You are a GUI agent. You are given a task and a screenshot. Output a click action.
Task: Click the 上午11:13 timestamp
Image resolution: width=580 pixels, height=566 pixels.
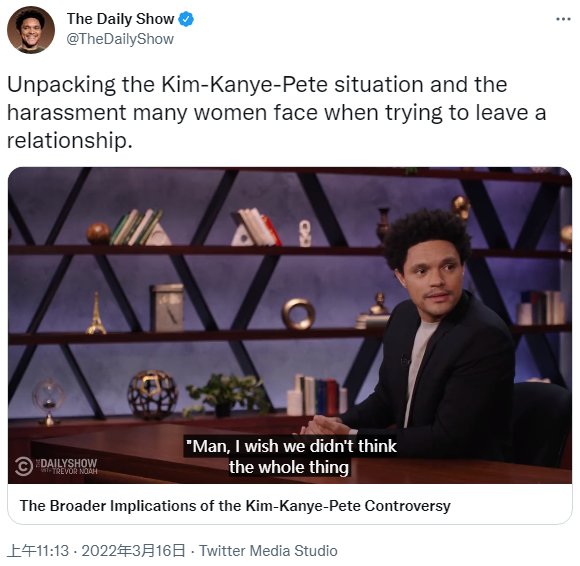tap(38, 551)
